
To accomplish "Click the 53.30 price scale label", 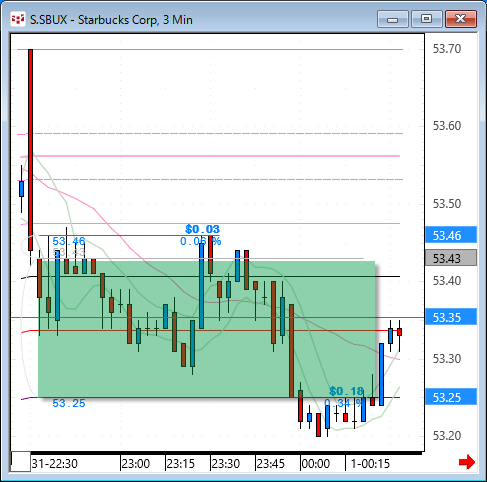I will (x=447, y=358).
